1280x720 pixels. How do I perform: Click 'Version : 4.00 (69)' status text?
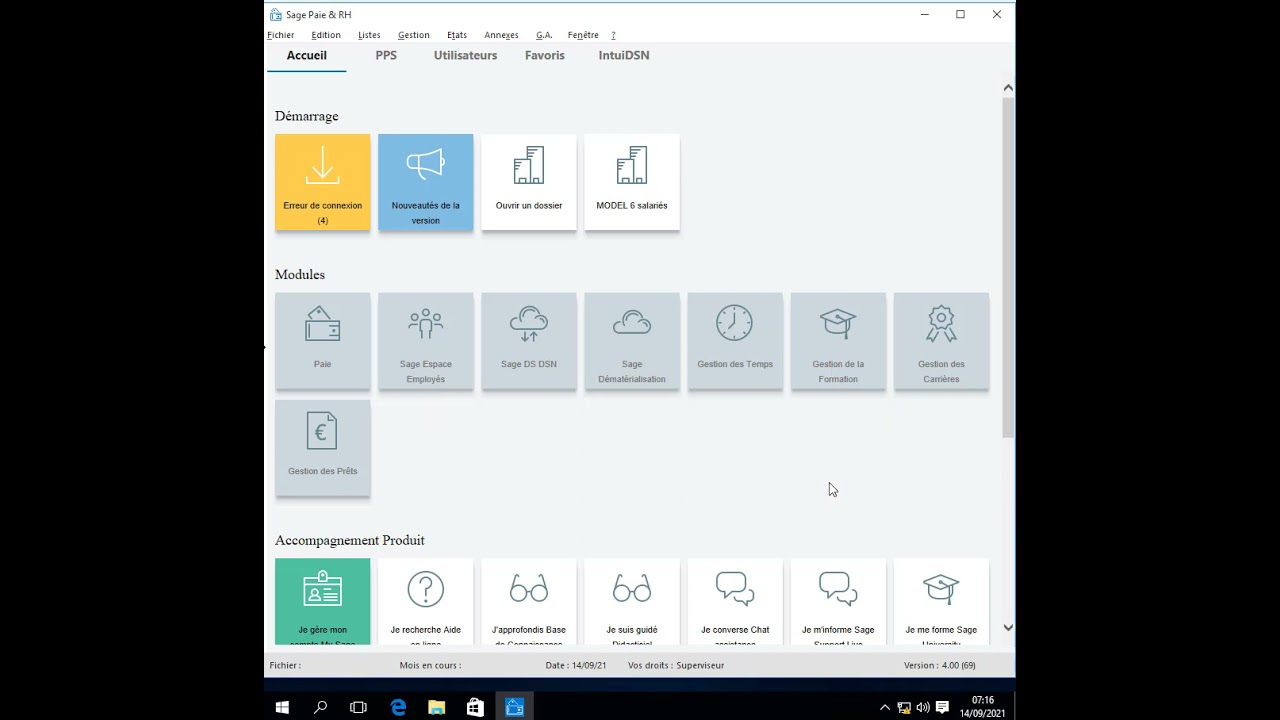point(939,665)
